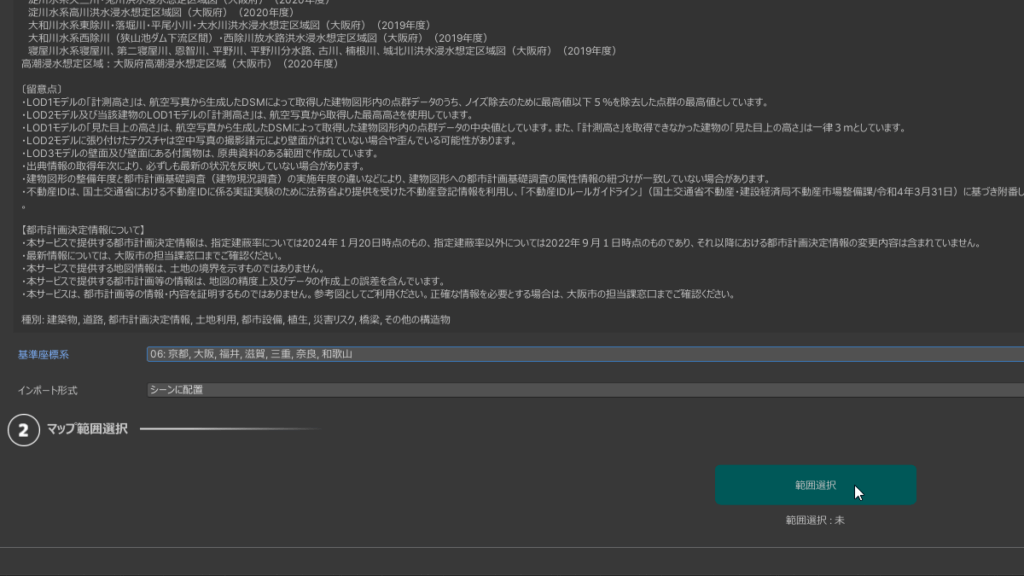Click the インポート形式 field label
Viewport: 1024px width, 576px height.
[x=47, y=390]
